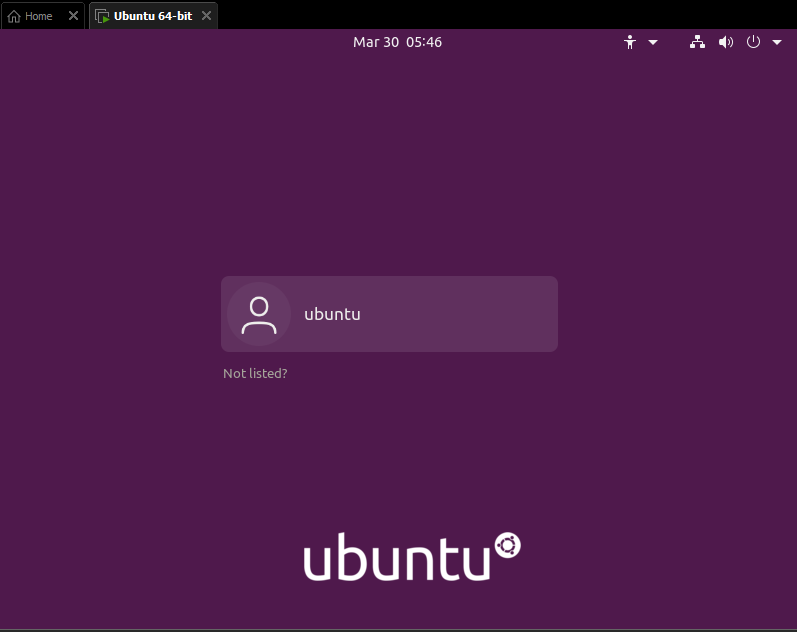Click the Home tab house icon
Image resolution: width=797 pixels, height=632 pixels.
pos(14,16)
